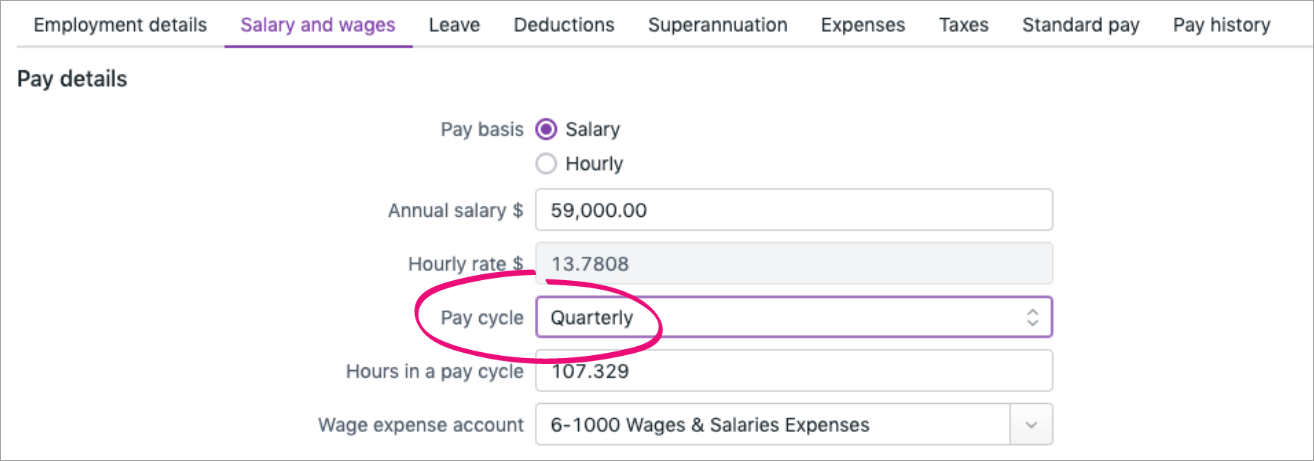Select the Salary pay basis option
1314x461 pixels.
(547, 129)
